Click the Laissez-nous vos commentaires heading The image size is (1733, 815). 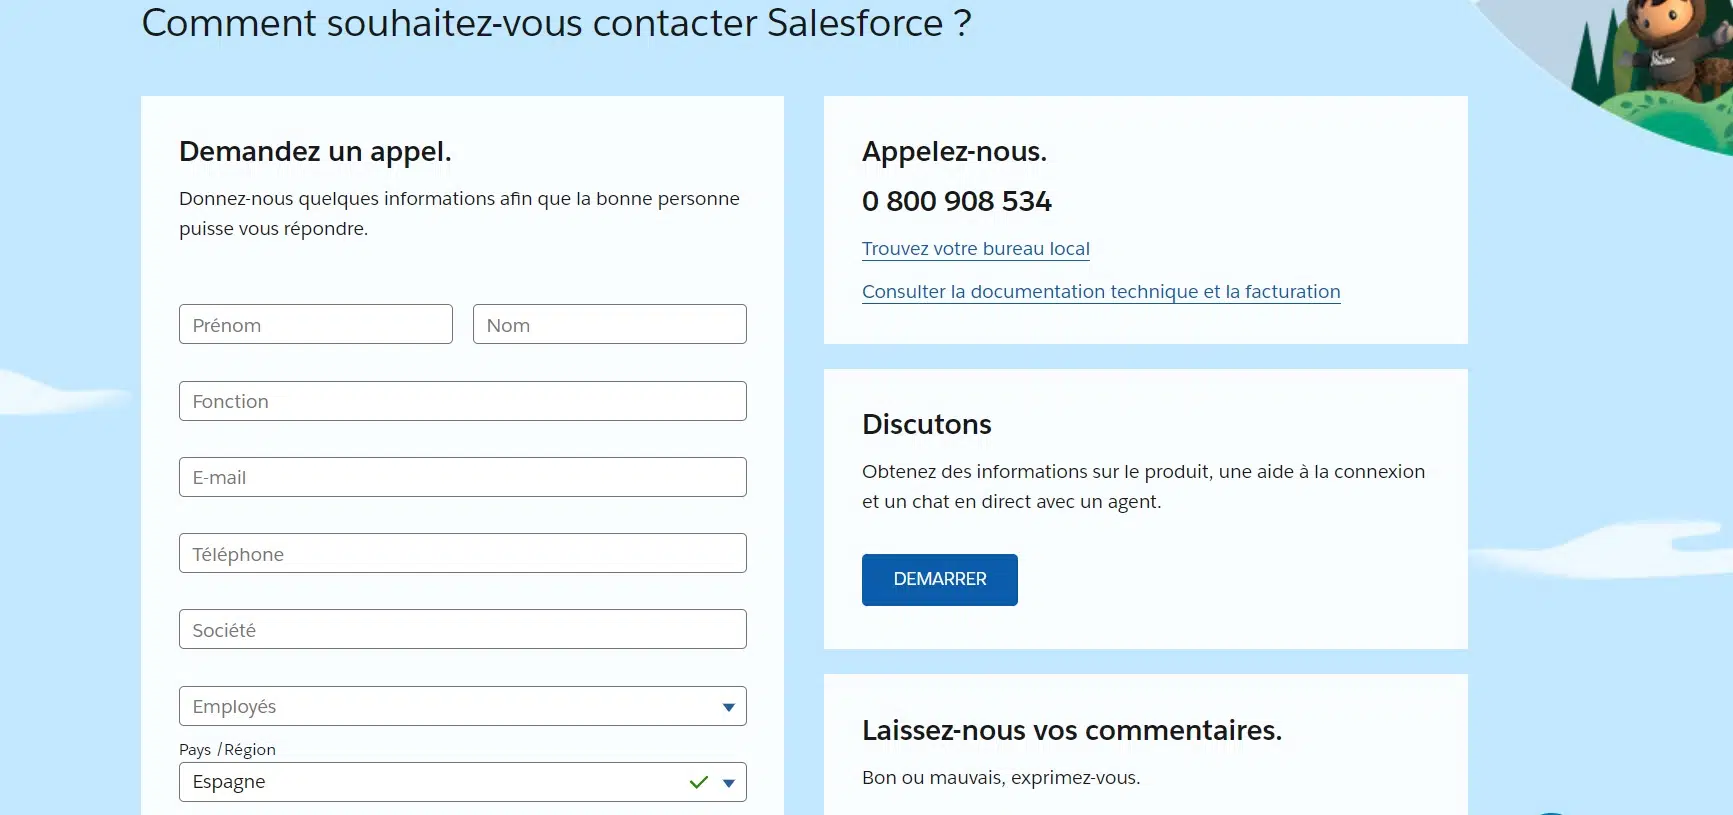1071,731
